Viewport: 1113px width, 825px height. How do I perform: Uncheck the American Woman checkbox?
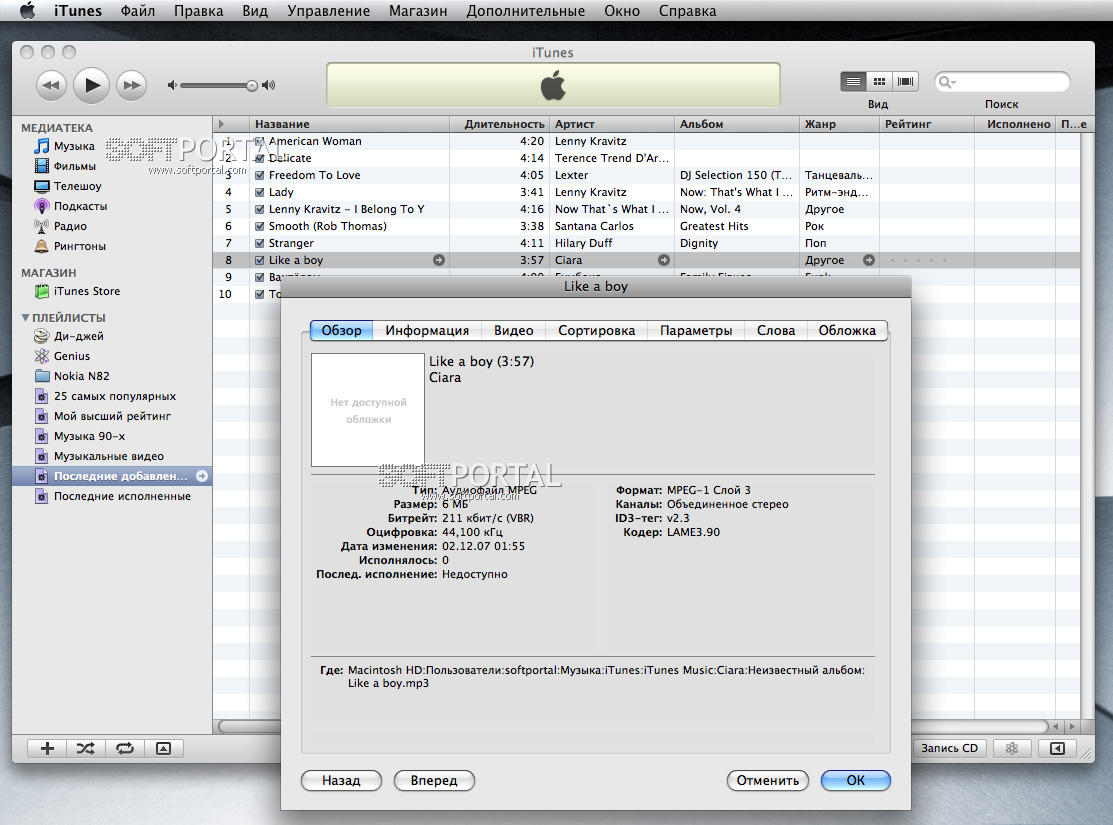point(260,141)
